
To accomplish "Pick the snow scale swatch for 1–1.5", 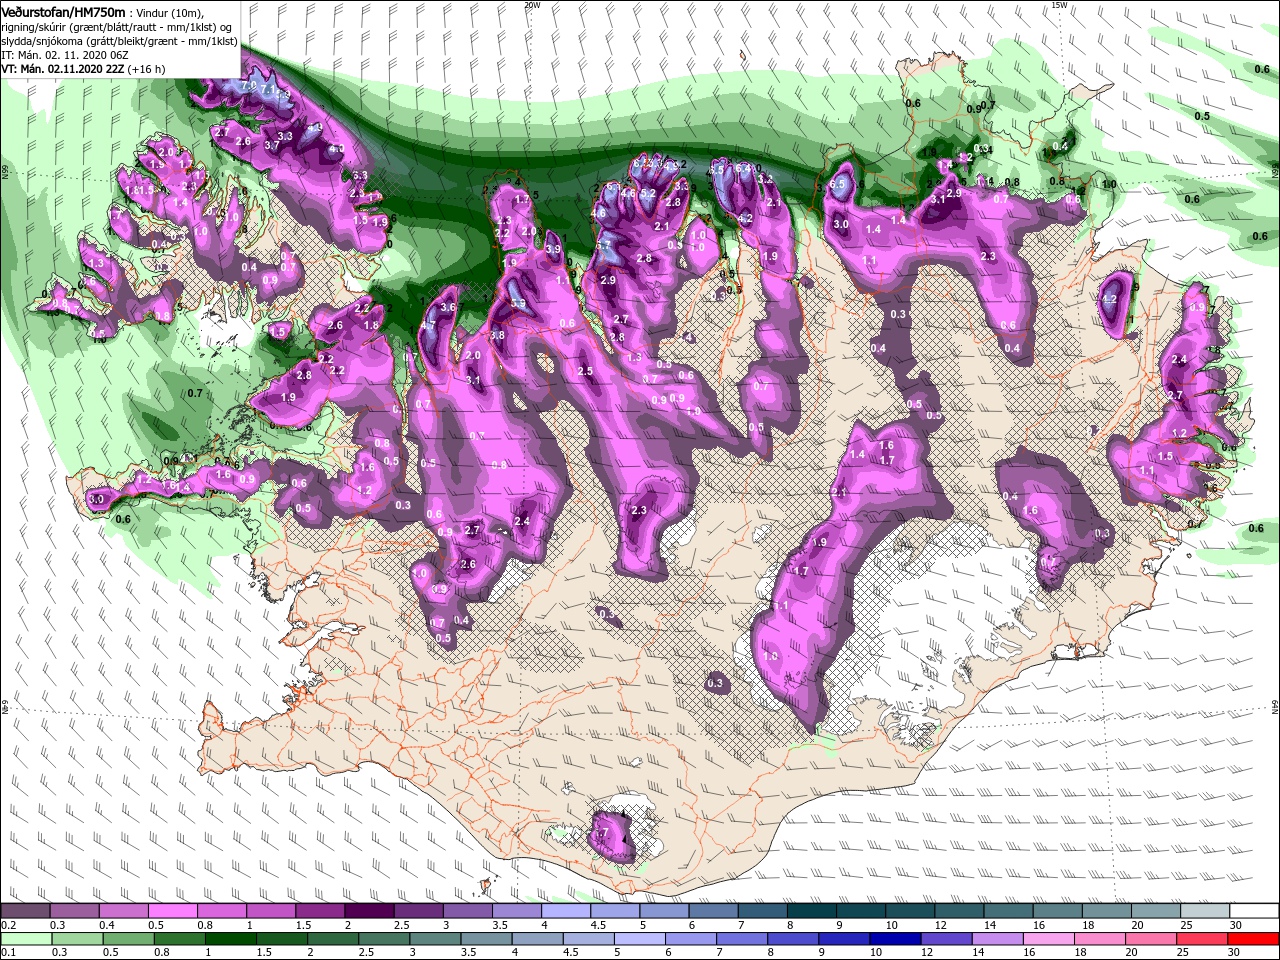I will [271, 911].
